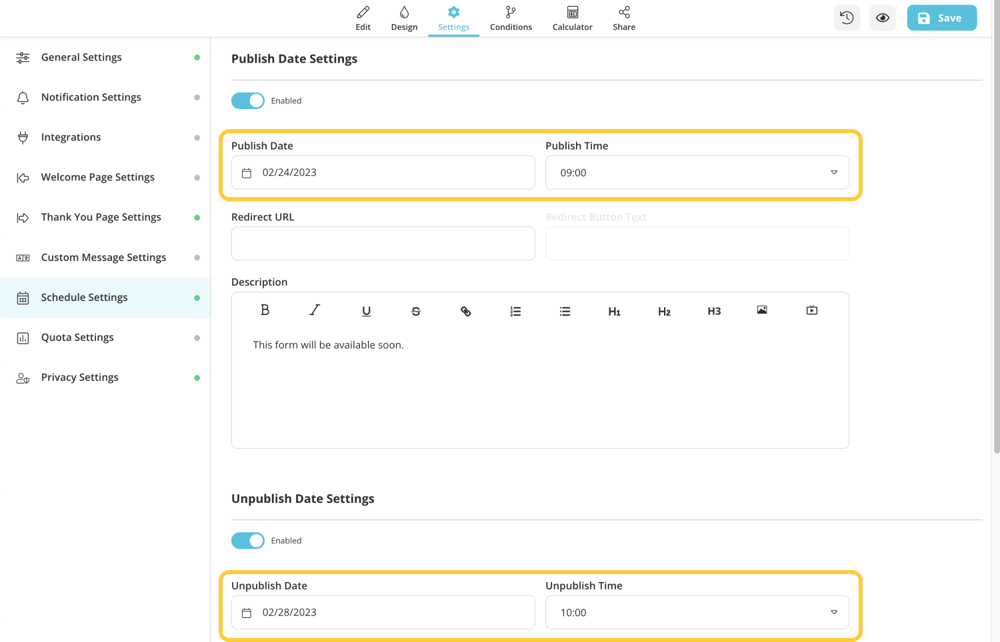Screen dimensions: 1000x642
Task: Insert an image in the description
Action: coord(762,311)
